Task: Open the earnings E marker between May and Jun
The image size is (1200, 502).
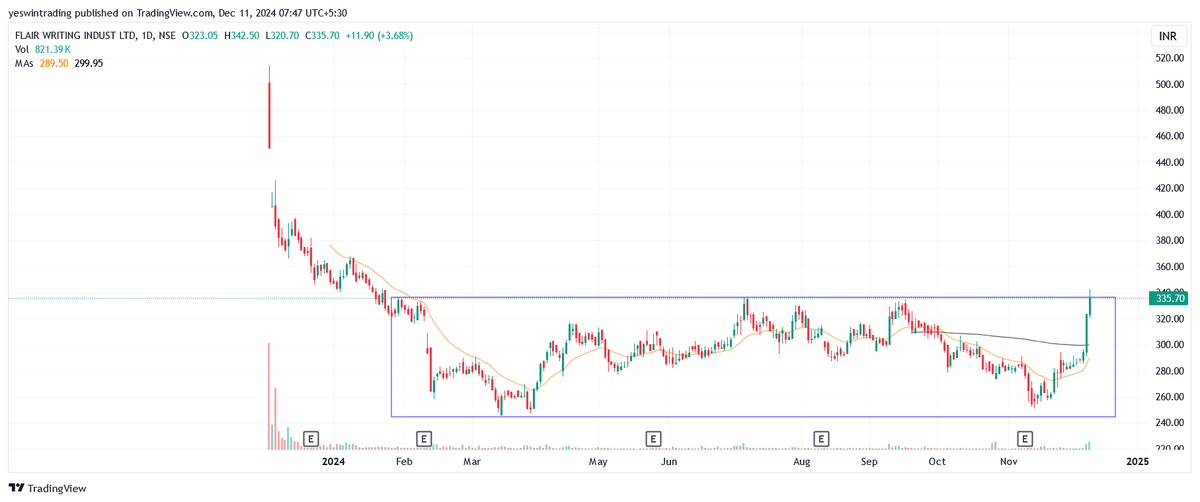Action: (x=653, y=438)
